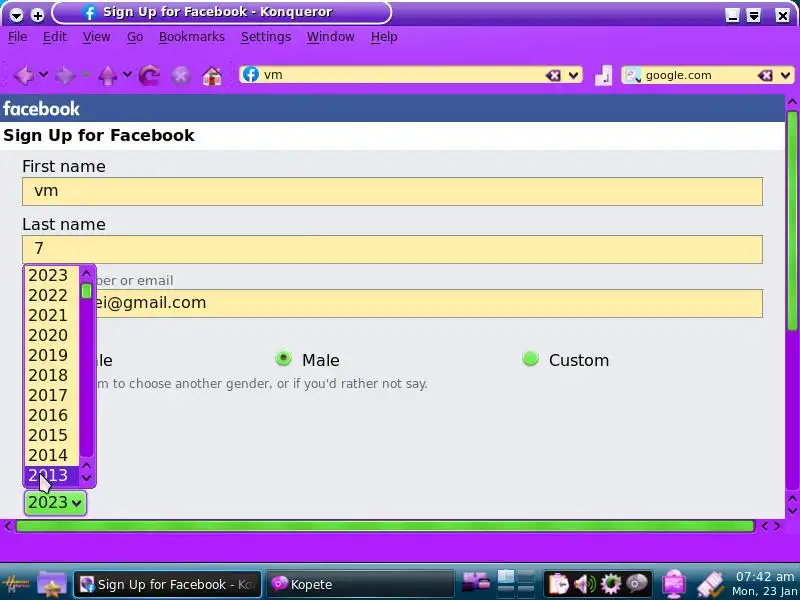Open the Settings menu
This screenshot has width=800, height=600.
pyautogui.click(x=266, y=37)
